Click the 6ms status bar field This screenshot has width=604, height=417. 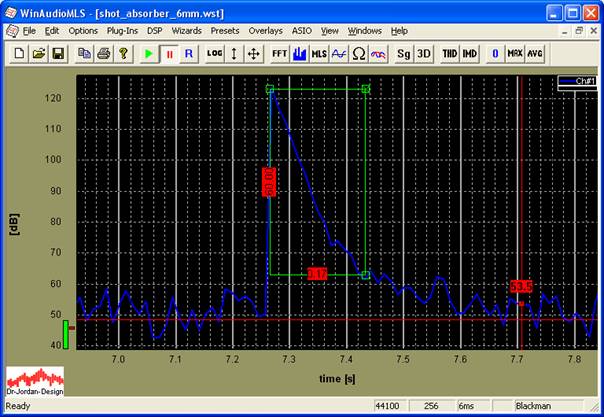click(x=473, y=406)
